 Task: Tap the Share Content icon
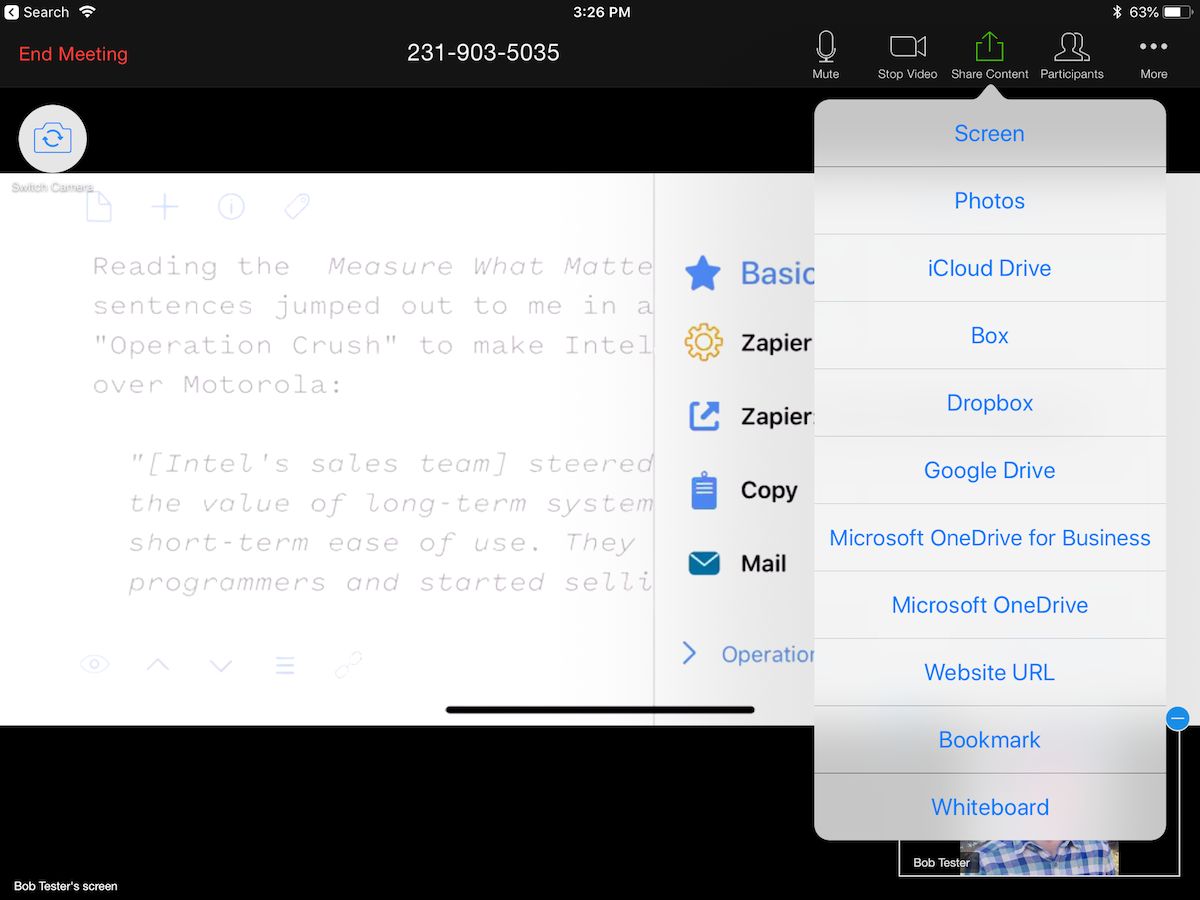coord(989,47)
